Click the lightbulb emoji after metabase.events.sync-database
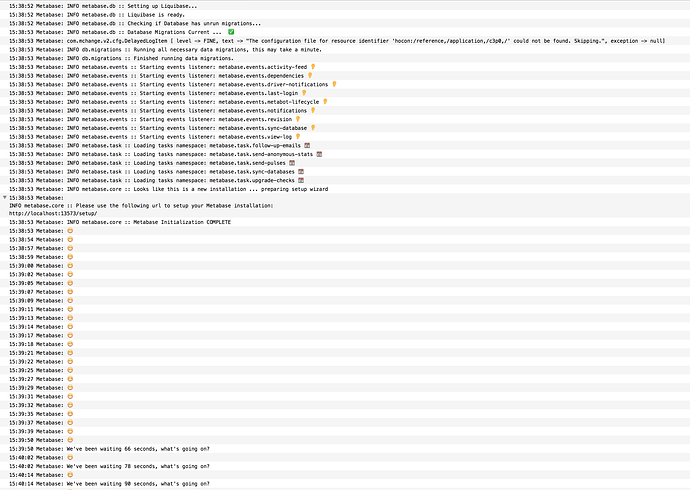 [313, 128]
